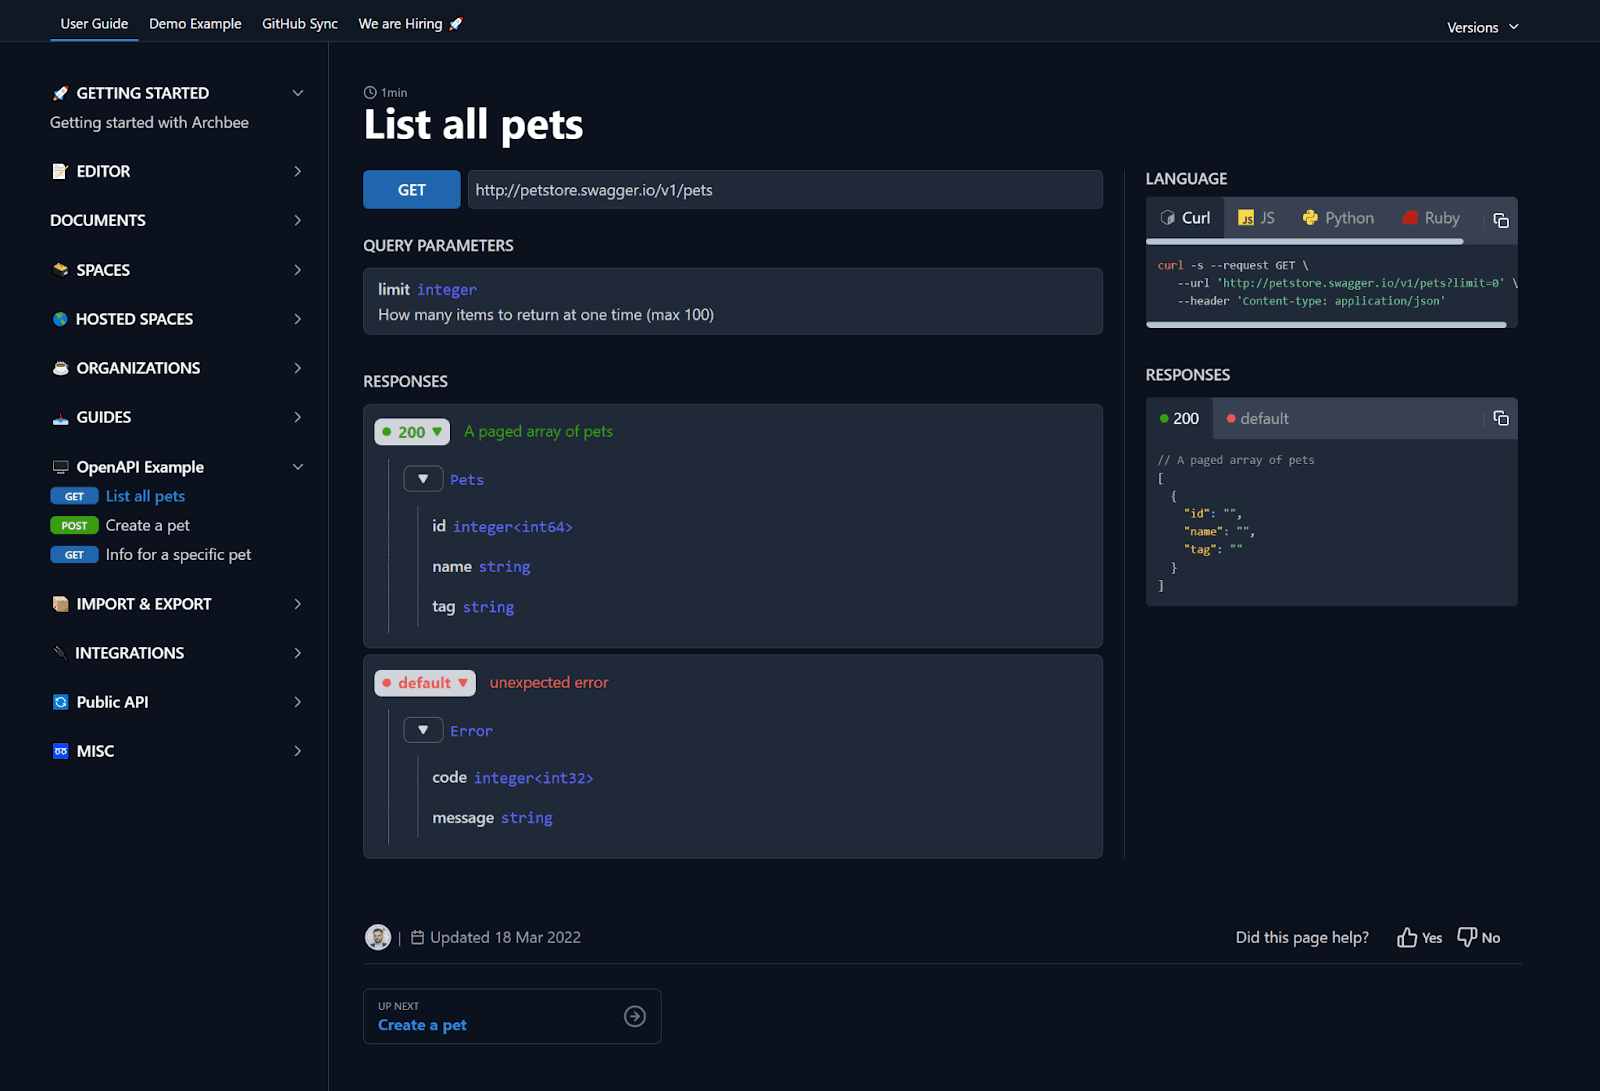Image resolution: width=1600 pixels, height=1091 pixels.
Task: Select the default response example tab
Action: (1257, 419)
